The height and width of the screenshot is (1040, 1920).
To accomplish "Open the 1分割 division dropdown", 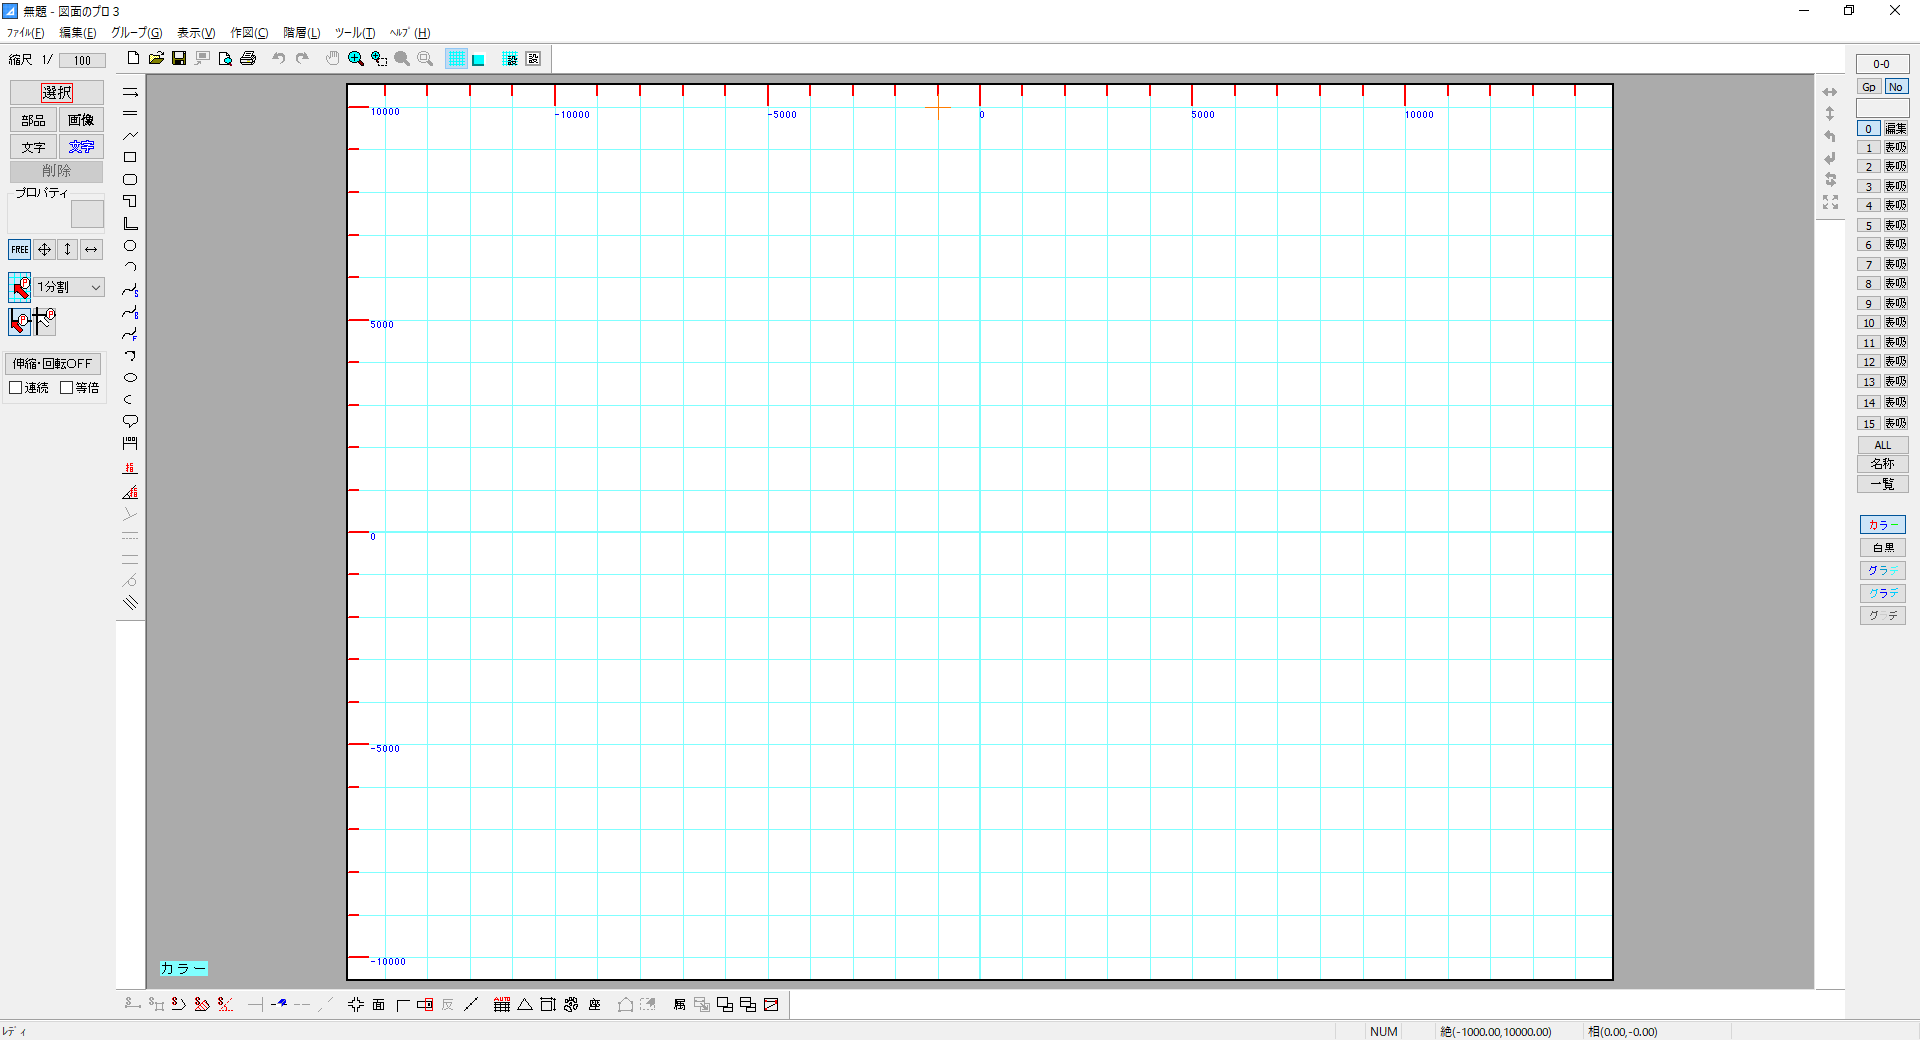I will click(69, 287).
